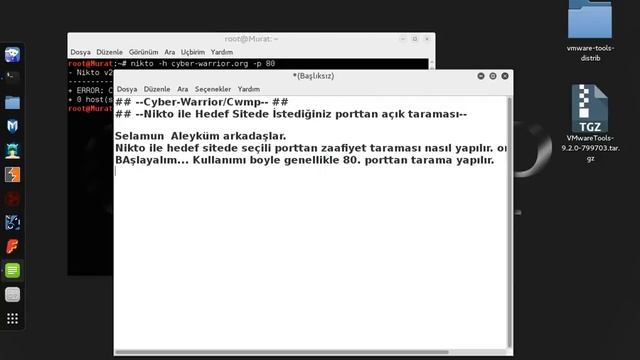Click the Başlıksız editor title bar

[x=313, y=76]
